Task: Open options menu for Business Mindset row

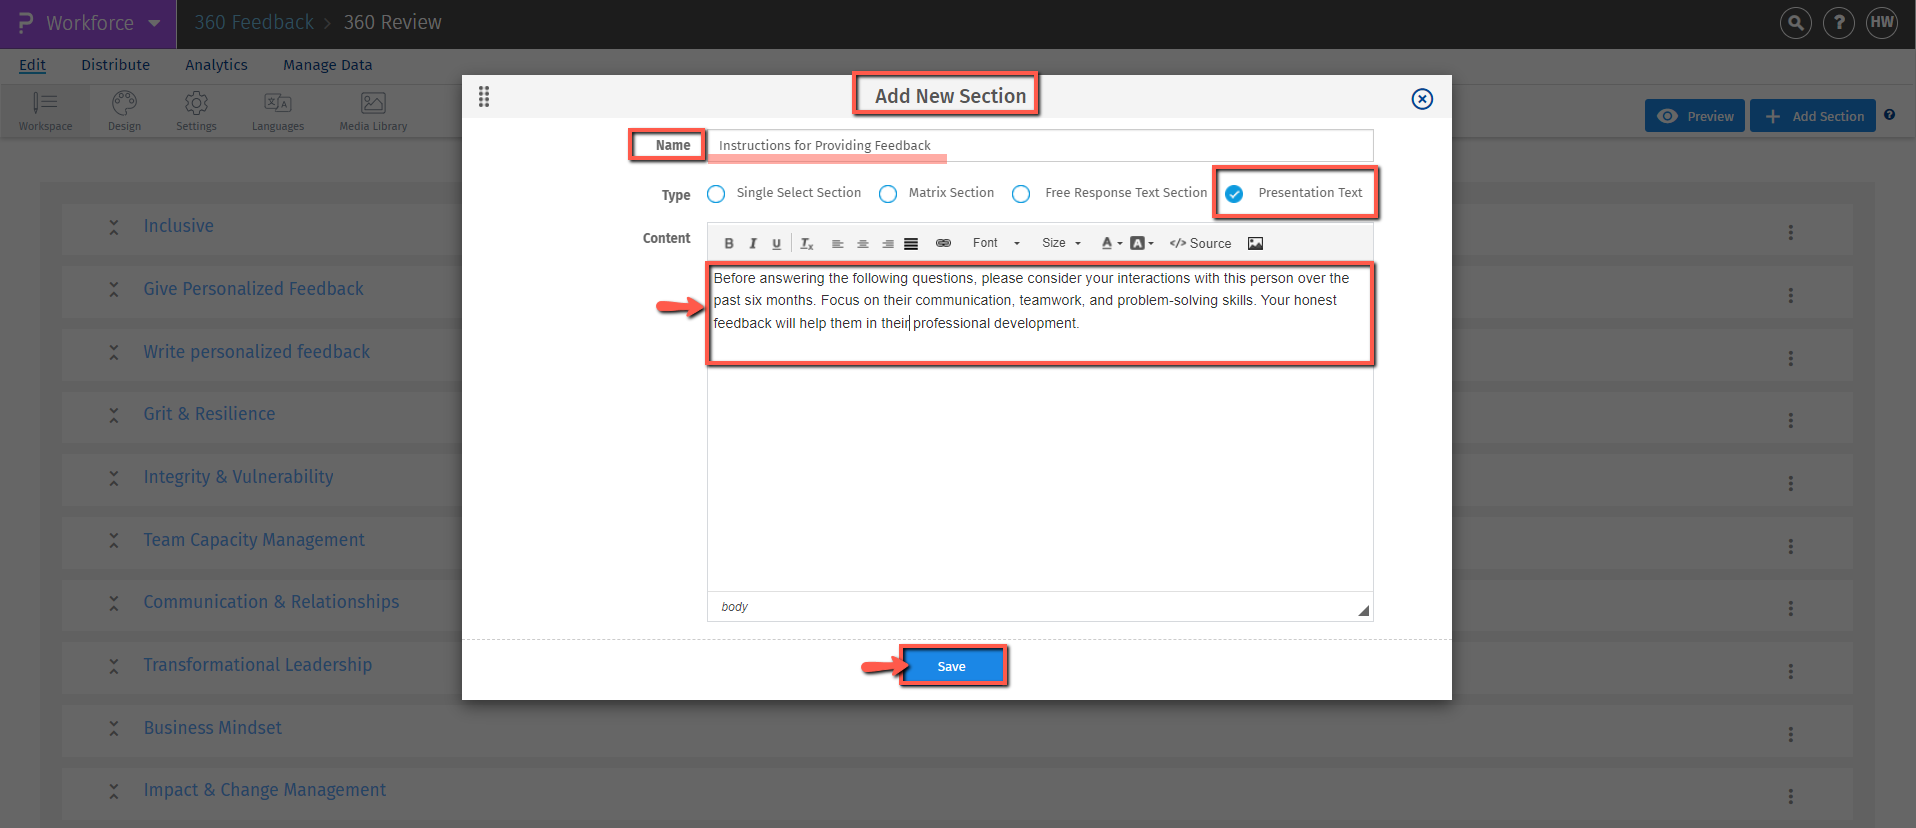Action: pos(1790,734)
